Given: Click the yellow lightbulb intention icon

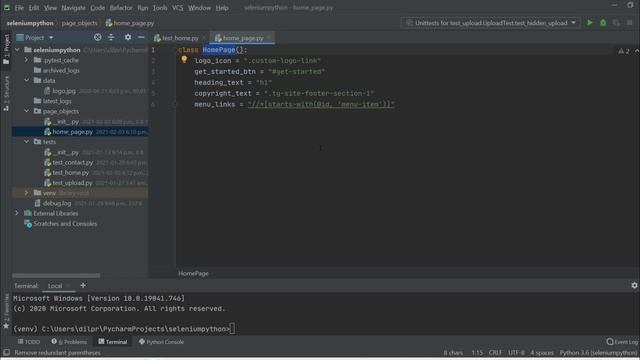Looking at the screenshot, I should [x=184, y=60].
